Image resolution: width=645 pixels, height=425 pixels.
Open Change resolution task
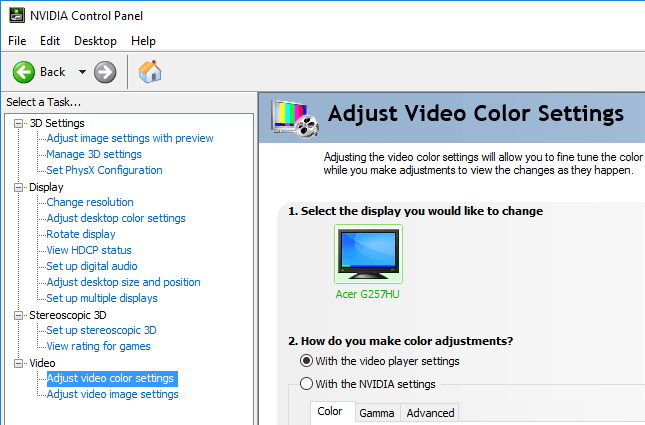pos(90,202)
